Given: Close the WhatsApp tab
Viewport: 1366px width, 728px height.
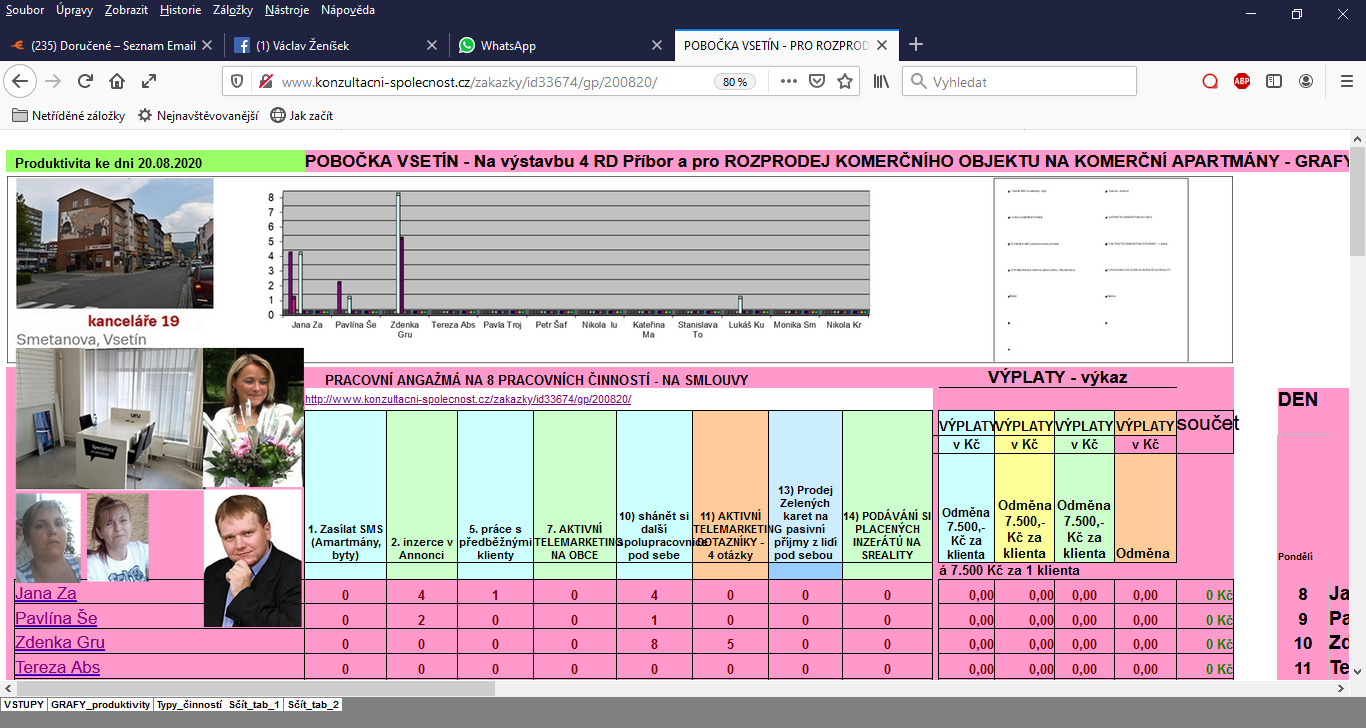Looking at the screenshot, I should click(x=657, y=46).
